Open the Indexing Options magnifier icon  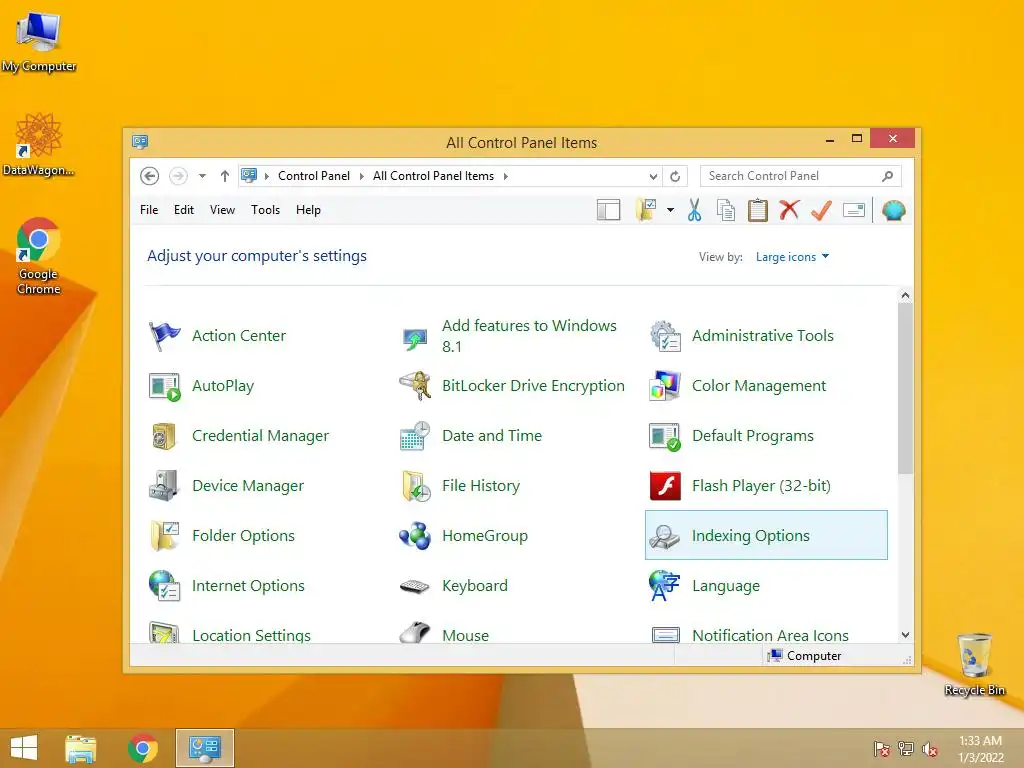665,537
